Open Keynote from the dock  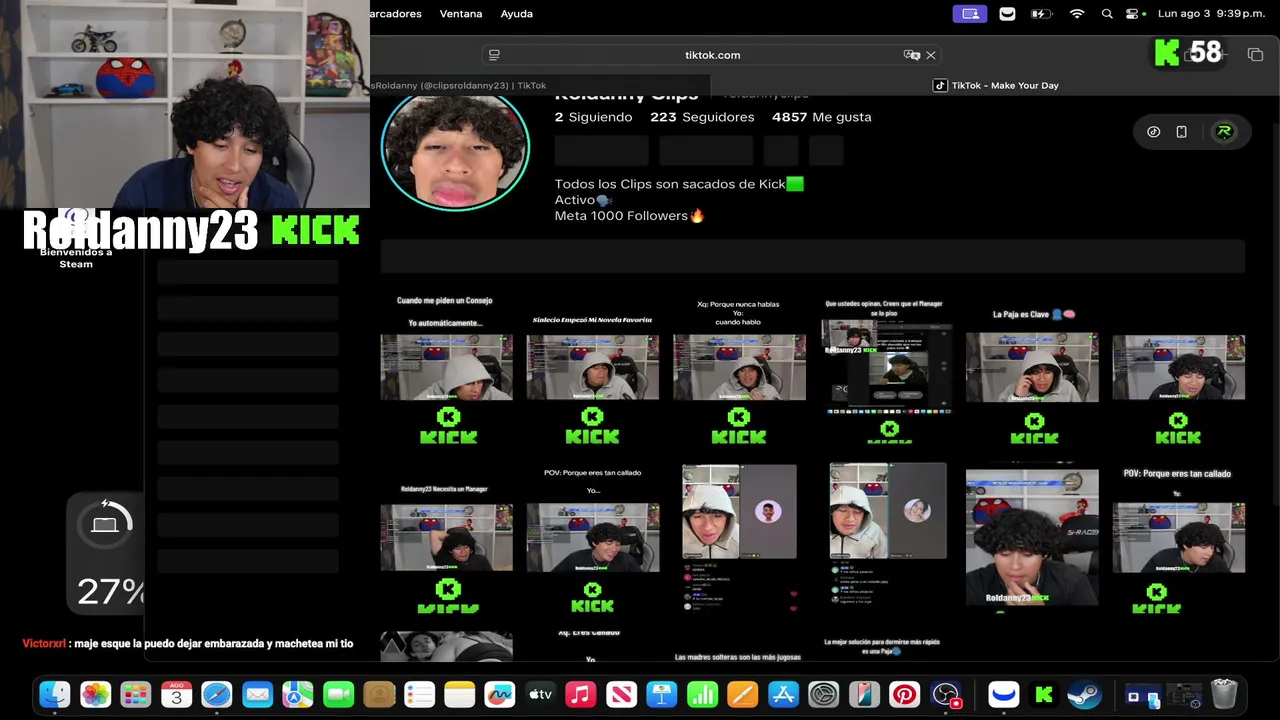(x=662, y=694)
